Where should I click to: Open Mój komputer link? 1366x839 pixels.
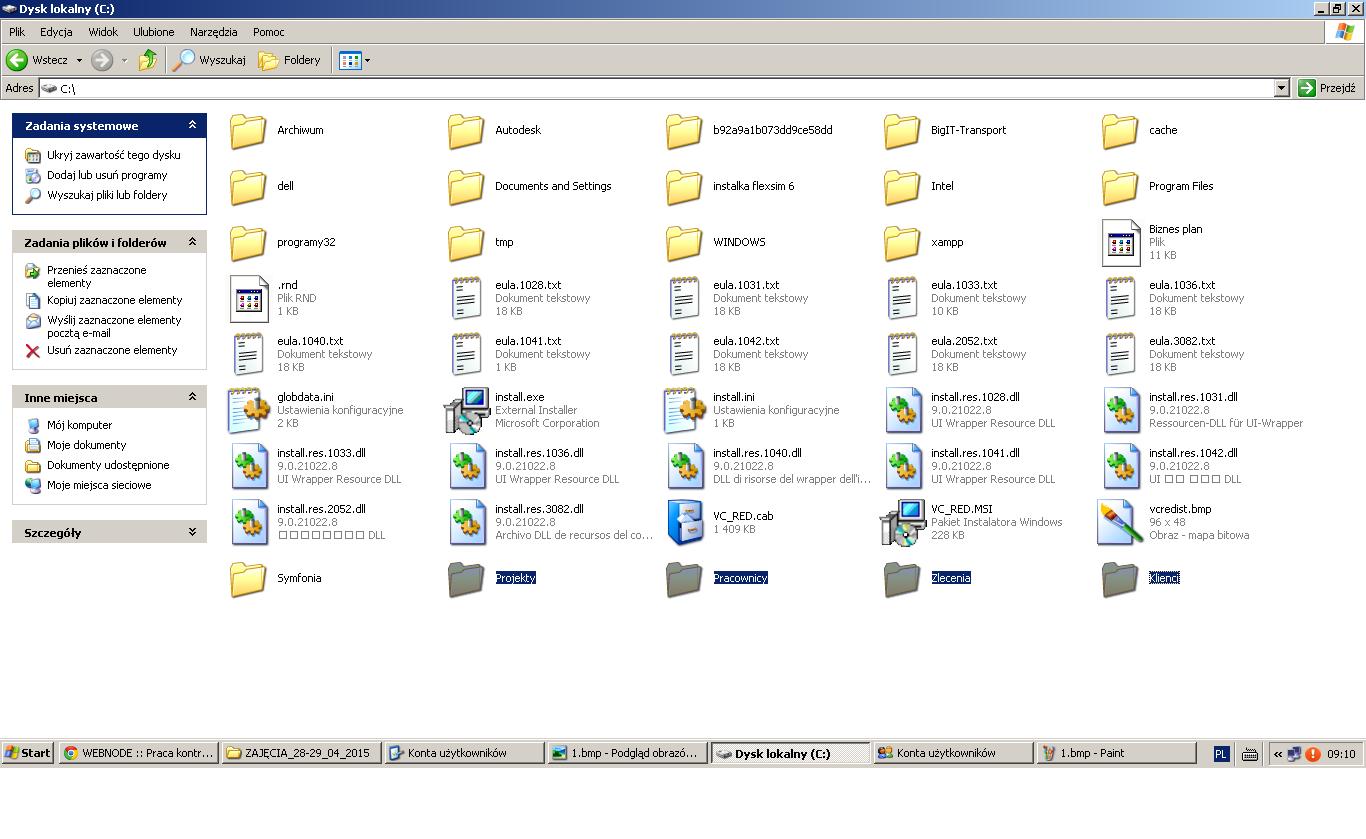coord(79,425)
